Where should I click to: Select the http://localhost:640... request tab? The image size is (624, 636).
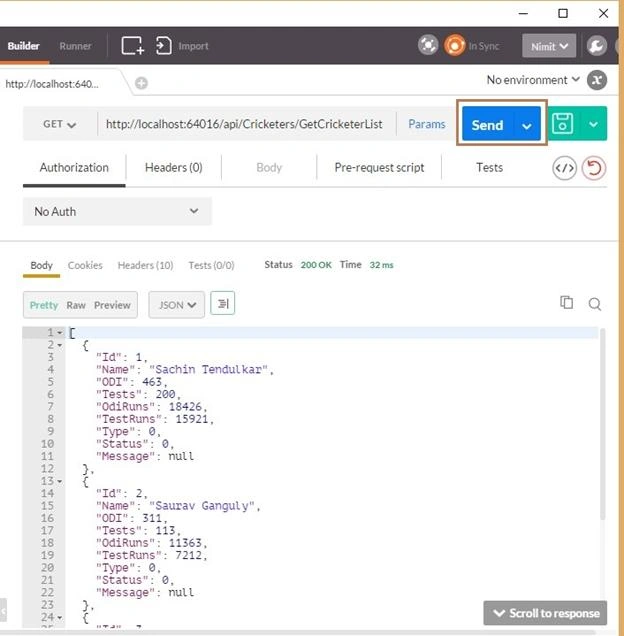click(x=52, y=84)
